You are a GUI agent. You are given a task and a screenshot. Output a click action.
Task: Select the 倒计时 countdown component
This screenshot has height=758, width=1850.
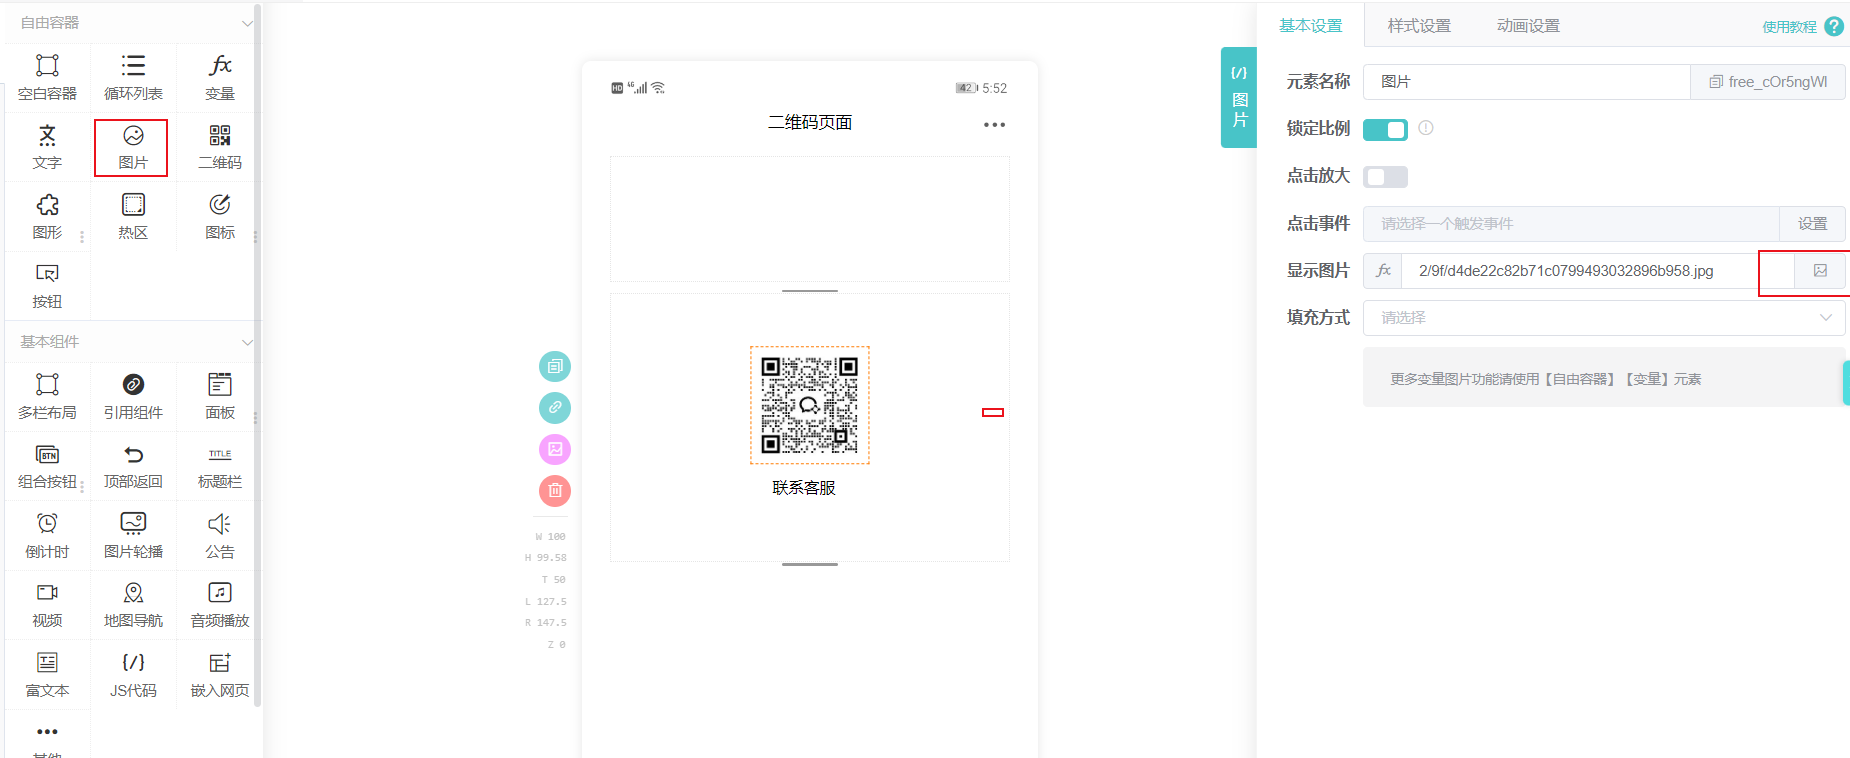pyautogui.click(x=47, y=536)
